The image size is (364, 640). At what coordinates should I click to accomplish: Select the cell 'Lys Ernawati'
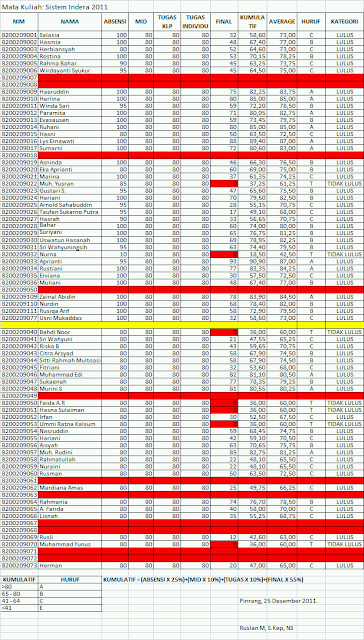70,141
